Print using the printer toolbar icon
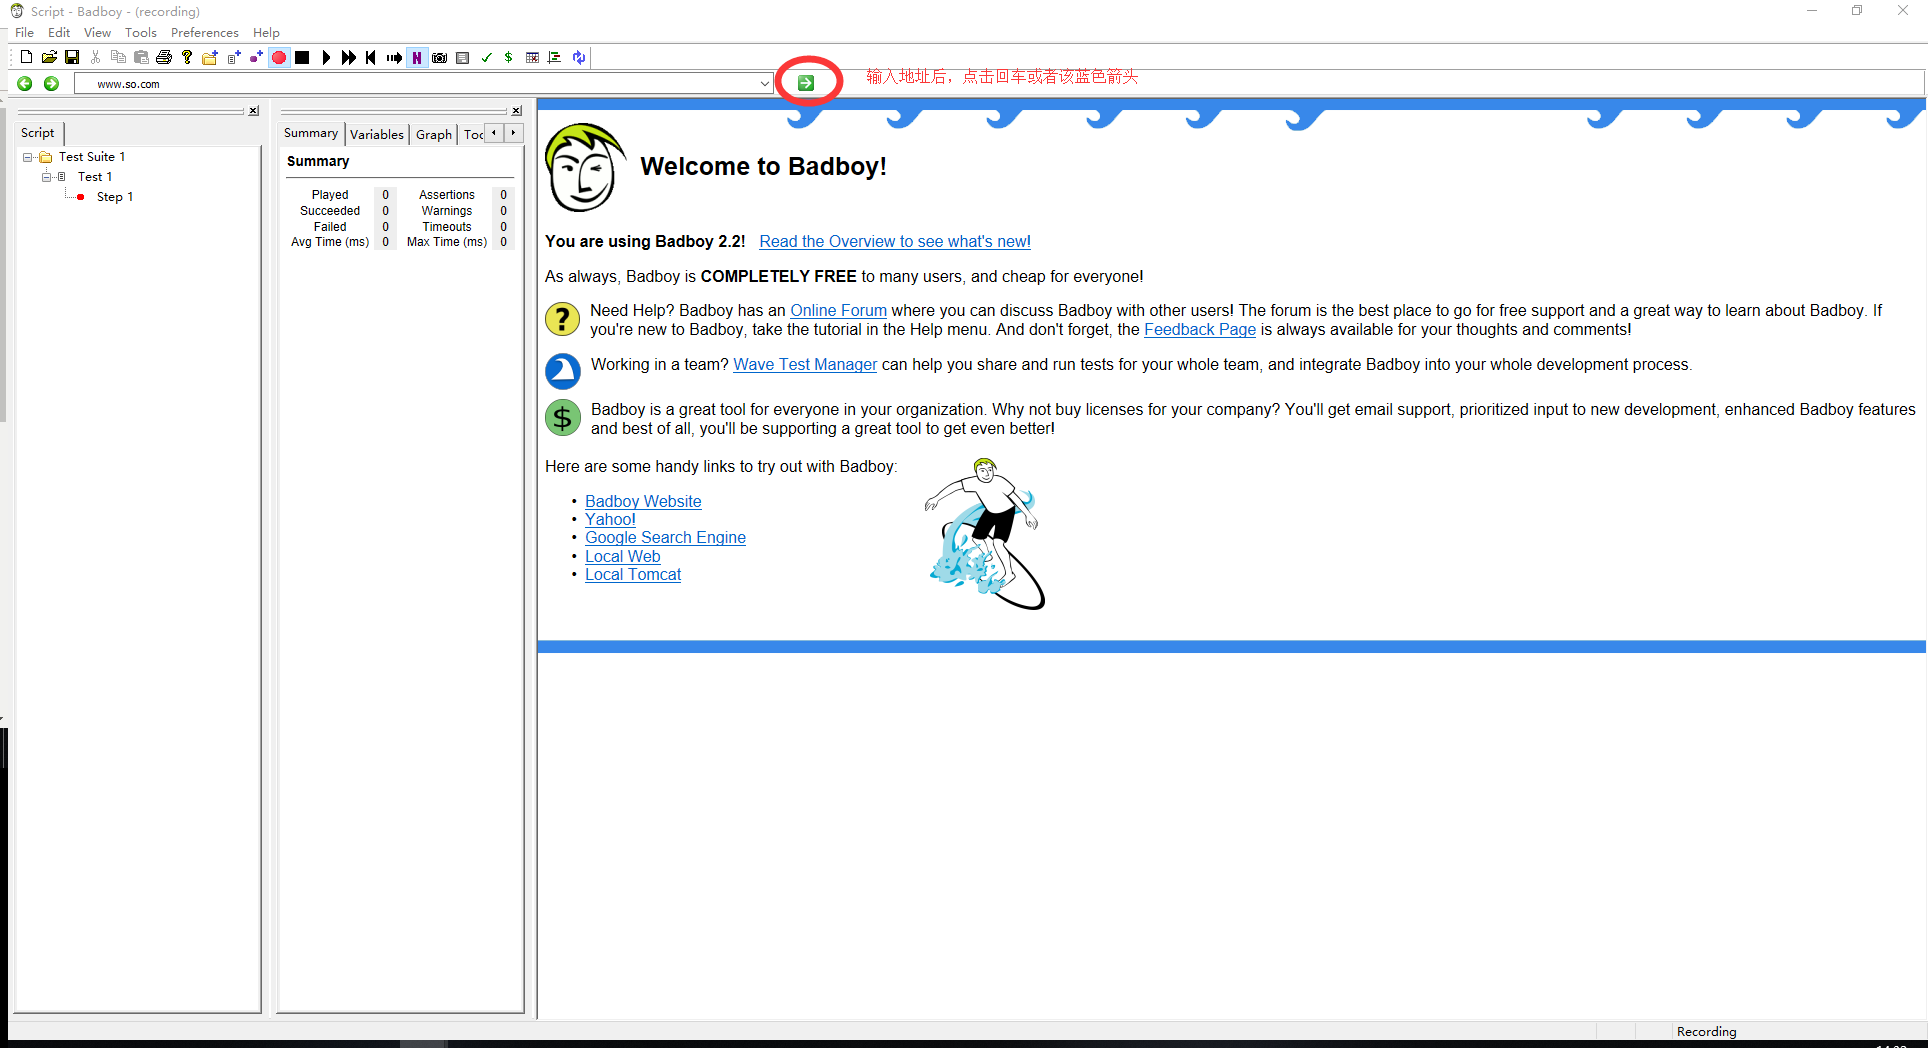 pyautogui.click(x=164, y=57)
